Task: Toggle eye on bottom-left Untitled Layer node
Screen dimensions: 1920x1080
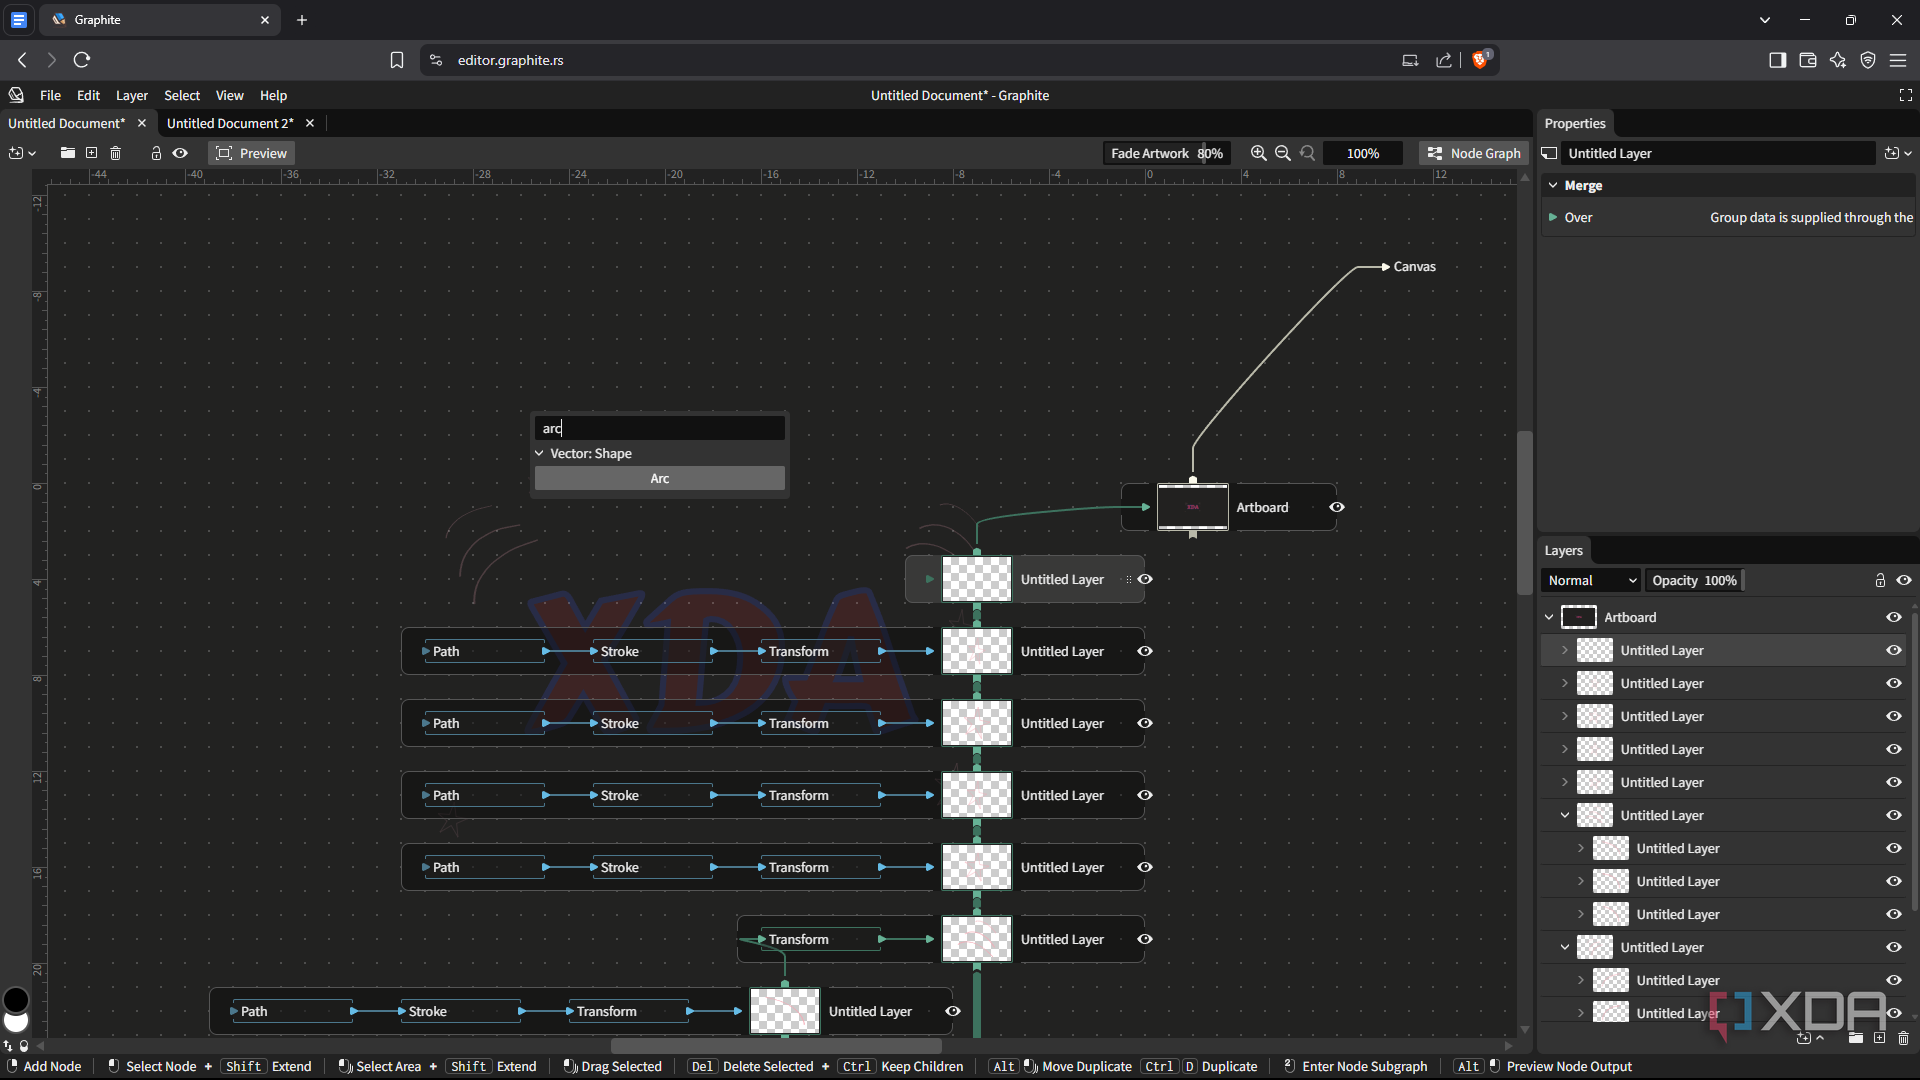Action: click(x=953, y=1011)
